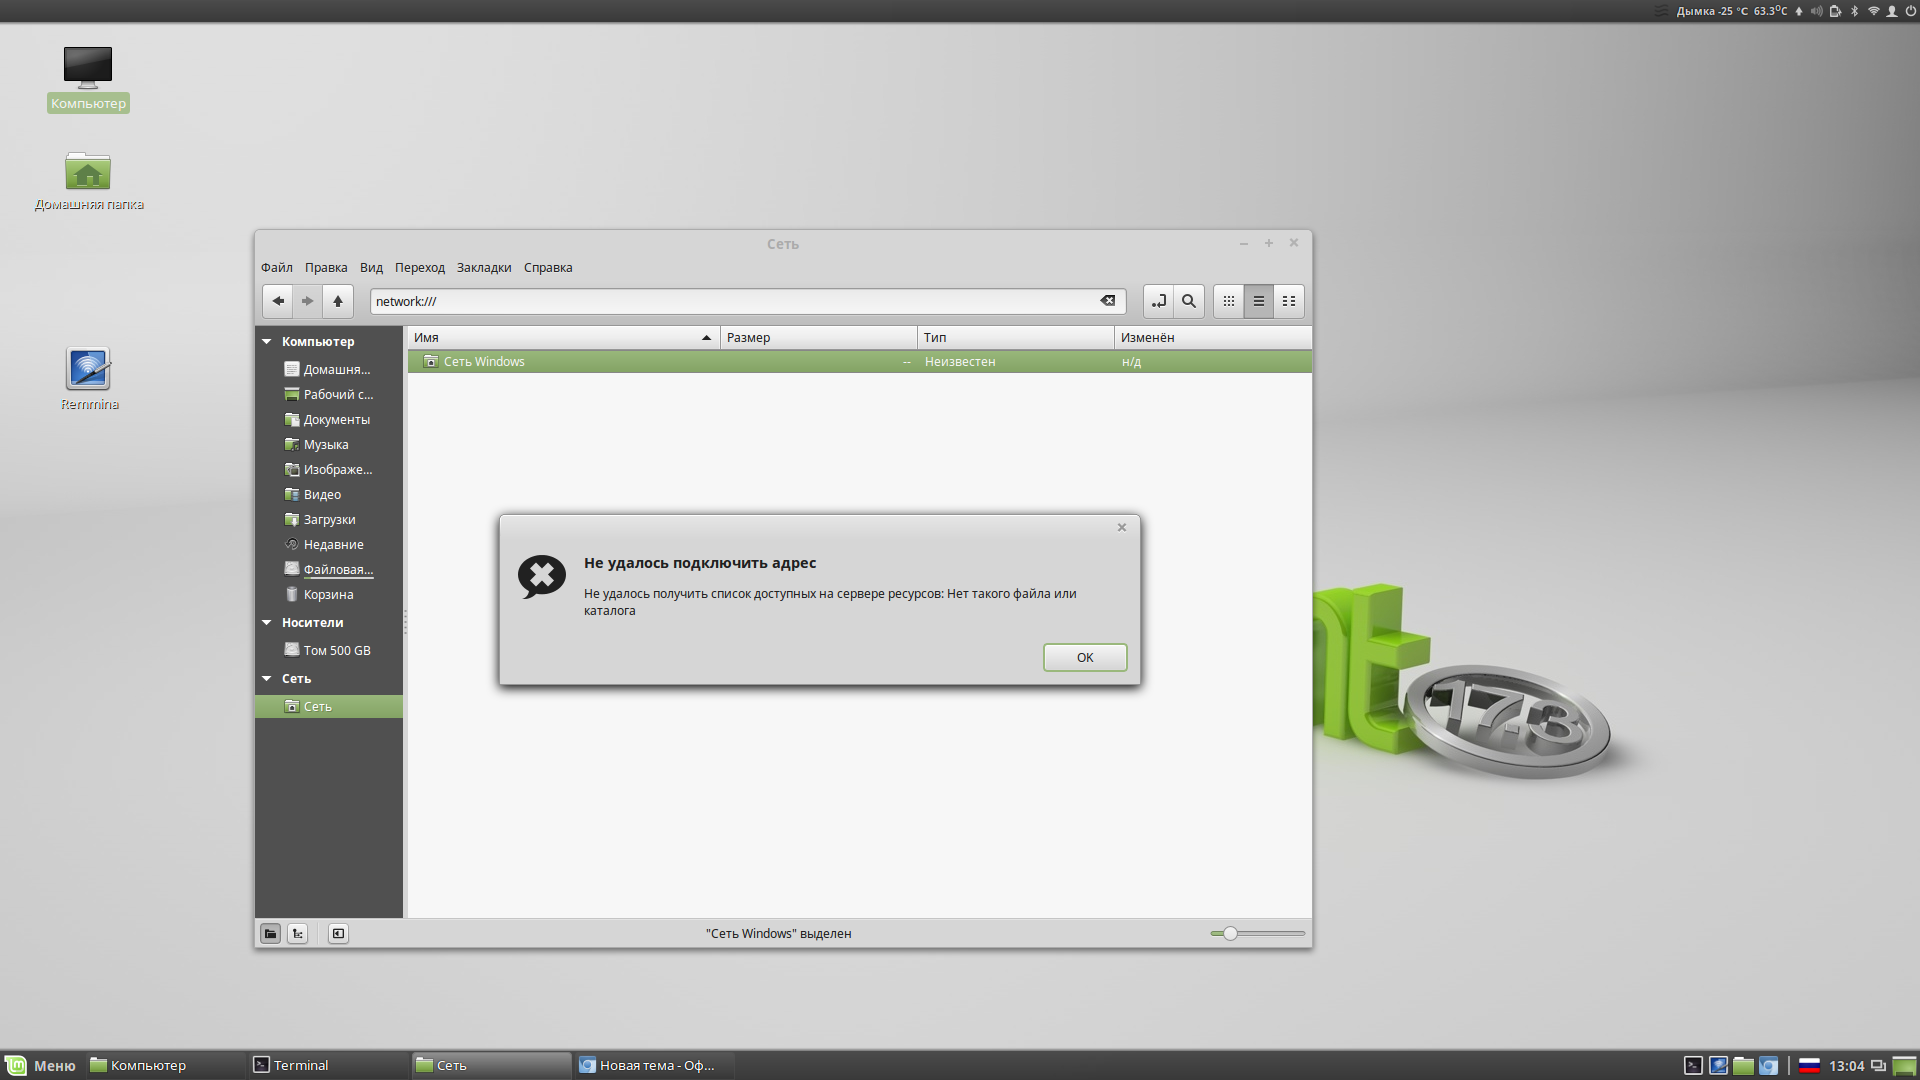Click the back navigation arrow

click(x=278, y=301)
